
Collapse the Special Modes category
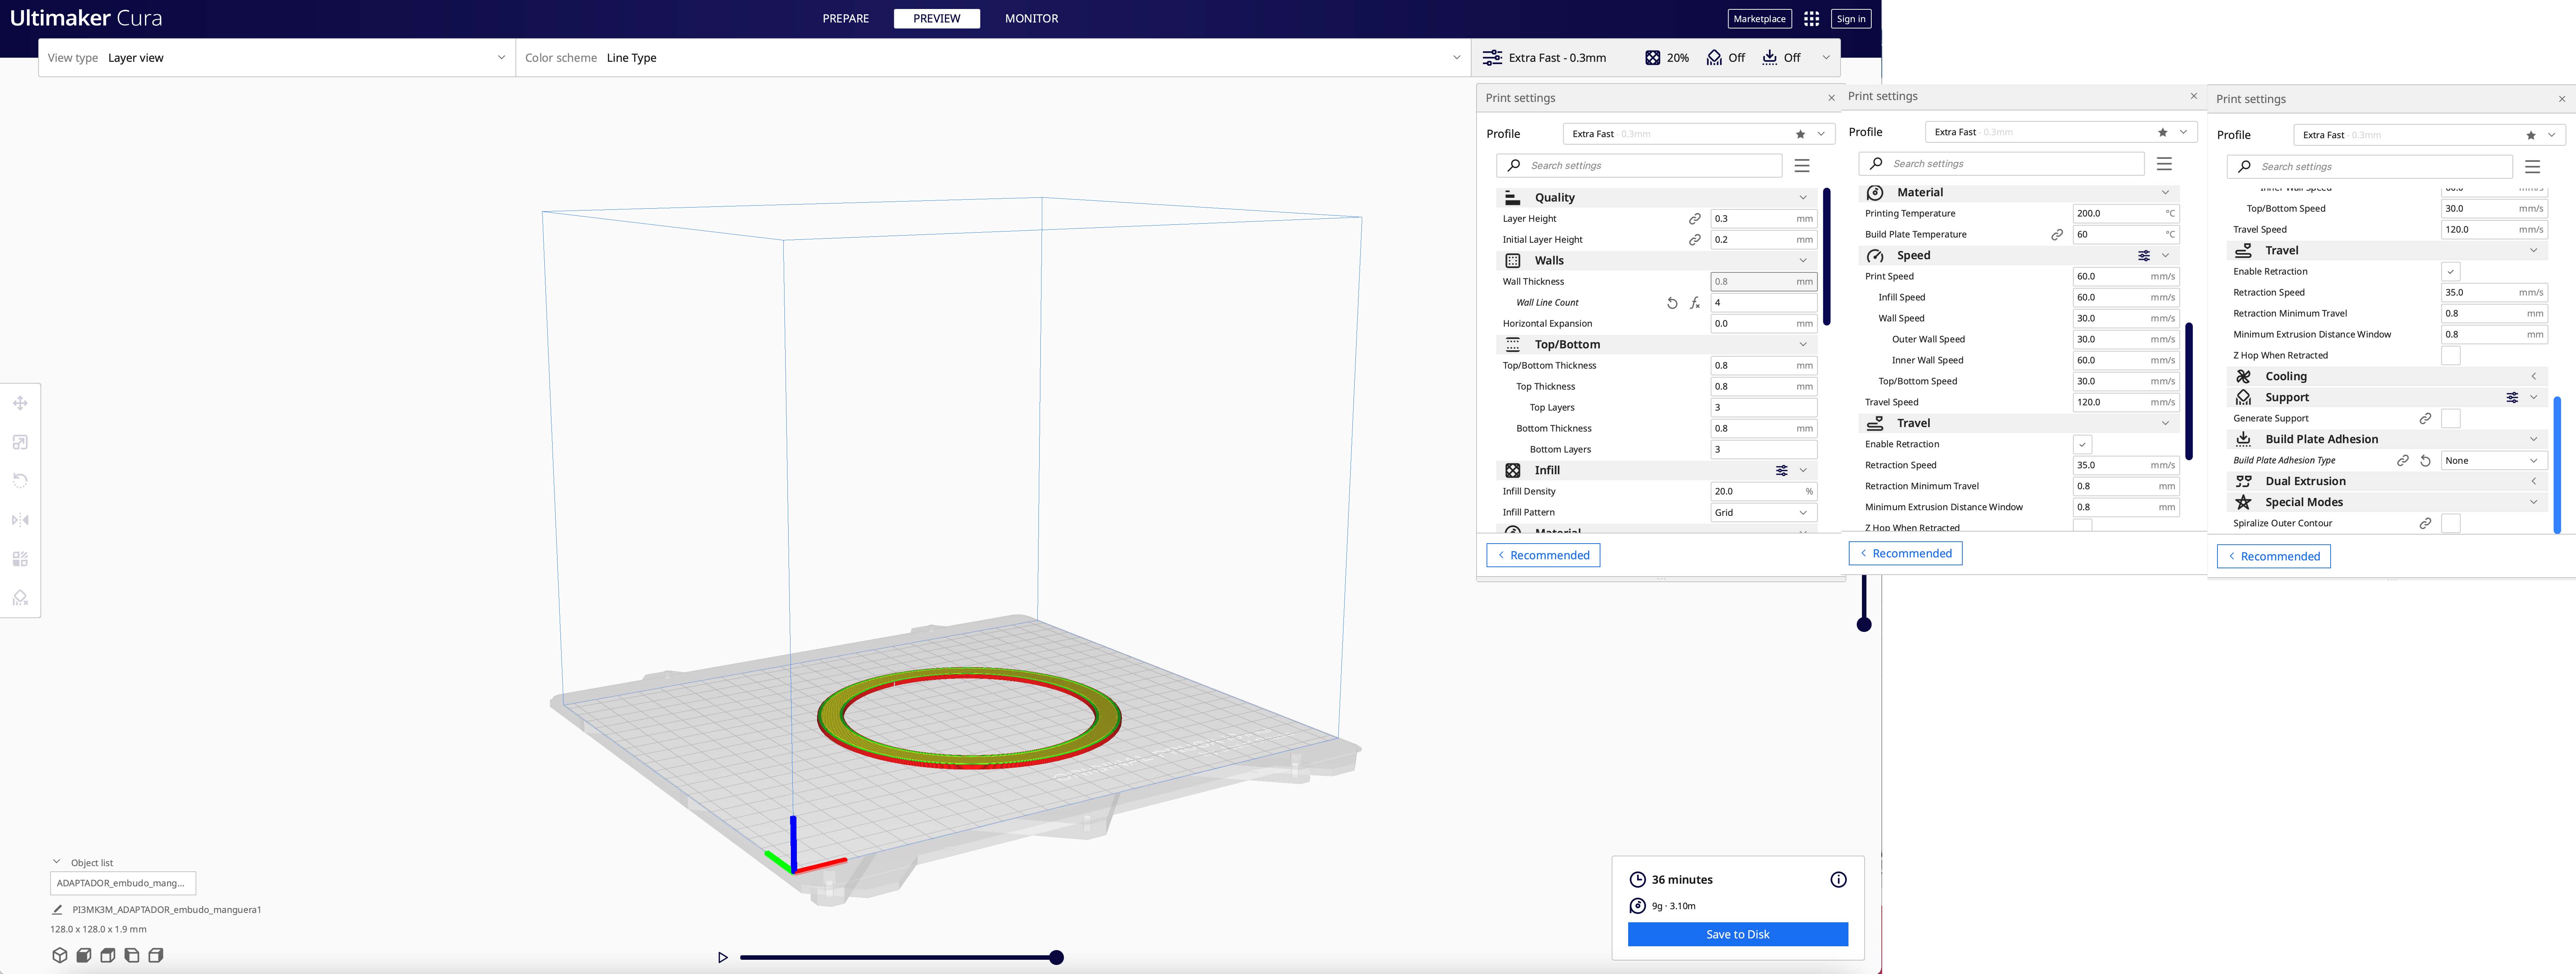click(x=2388, y=503)
